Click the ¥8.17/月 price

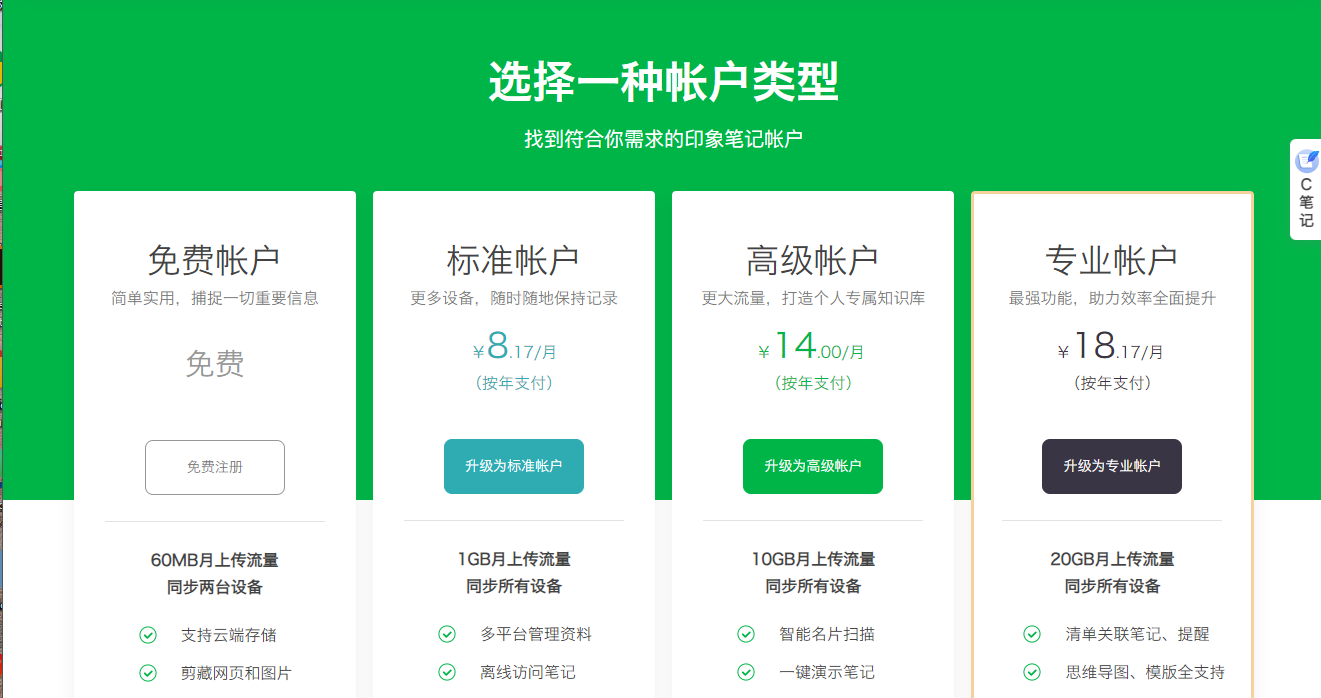514,346
